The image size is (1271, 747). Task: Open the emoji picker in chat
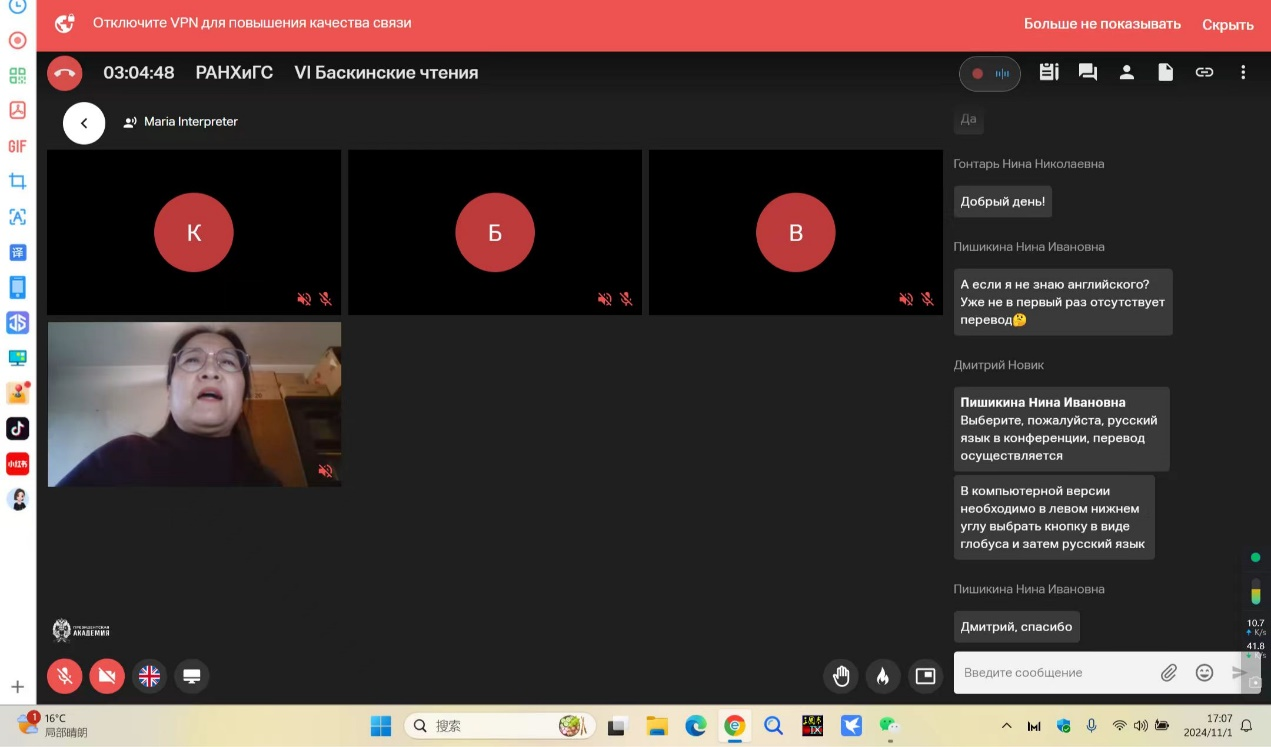click(1204, 673)
